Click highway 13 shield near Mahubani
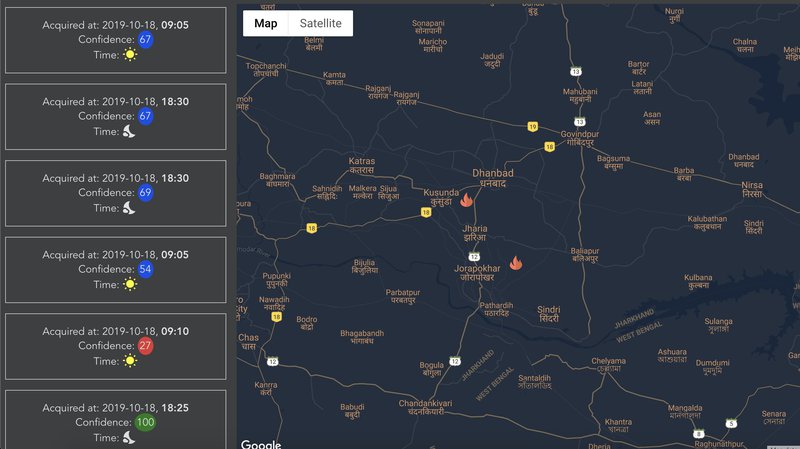This screenshot has width=800, height=449. [576, 71]
